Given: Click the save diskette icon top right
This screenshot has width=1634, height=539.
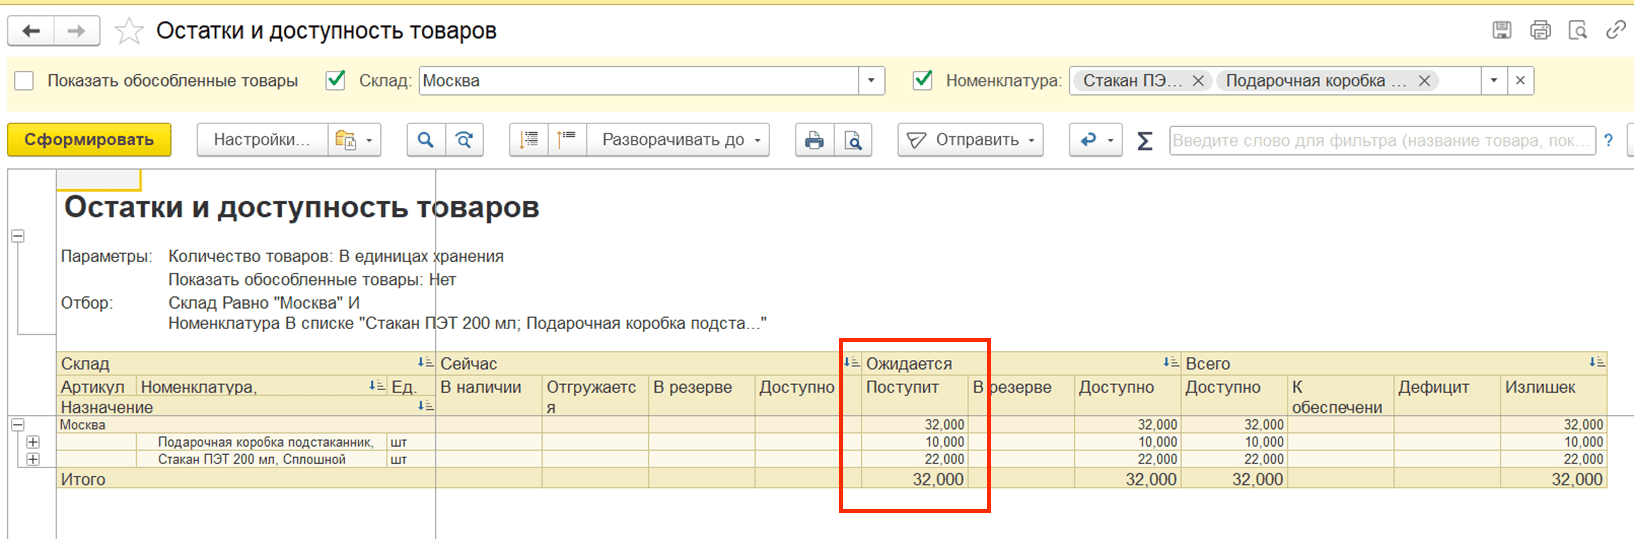Looking at the screenshot, I should click(1501, 30).
